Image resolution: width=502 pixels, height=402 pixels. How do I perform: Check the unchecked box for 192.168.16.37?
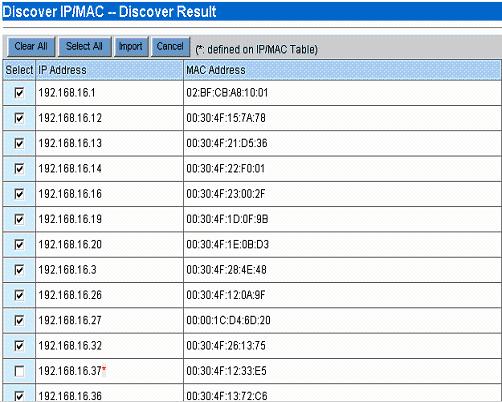pos(19,371)
